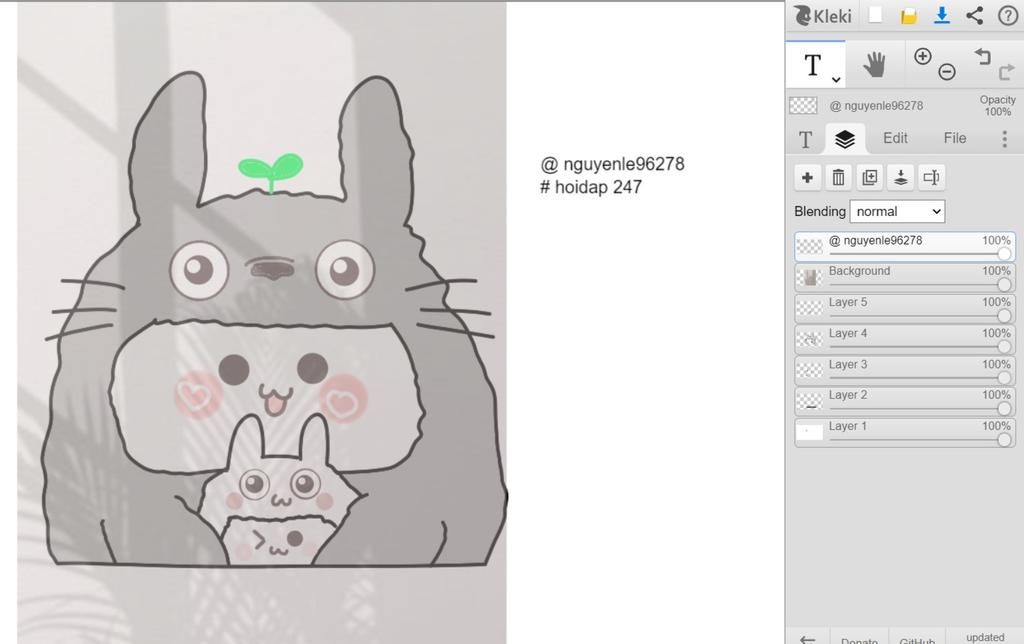Duplicate the selected layer

(x=870, y=177)
